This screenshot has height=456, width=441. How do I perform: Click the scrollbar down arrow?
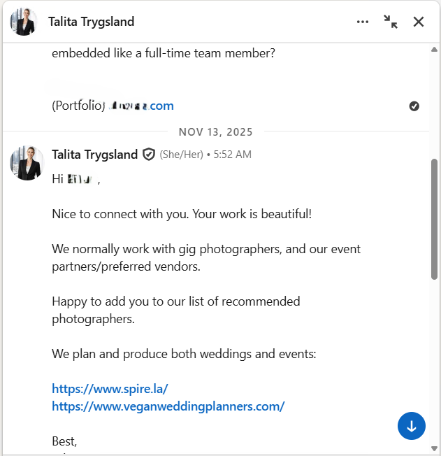pos(434,448)
